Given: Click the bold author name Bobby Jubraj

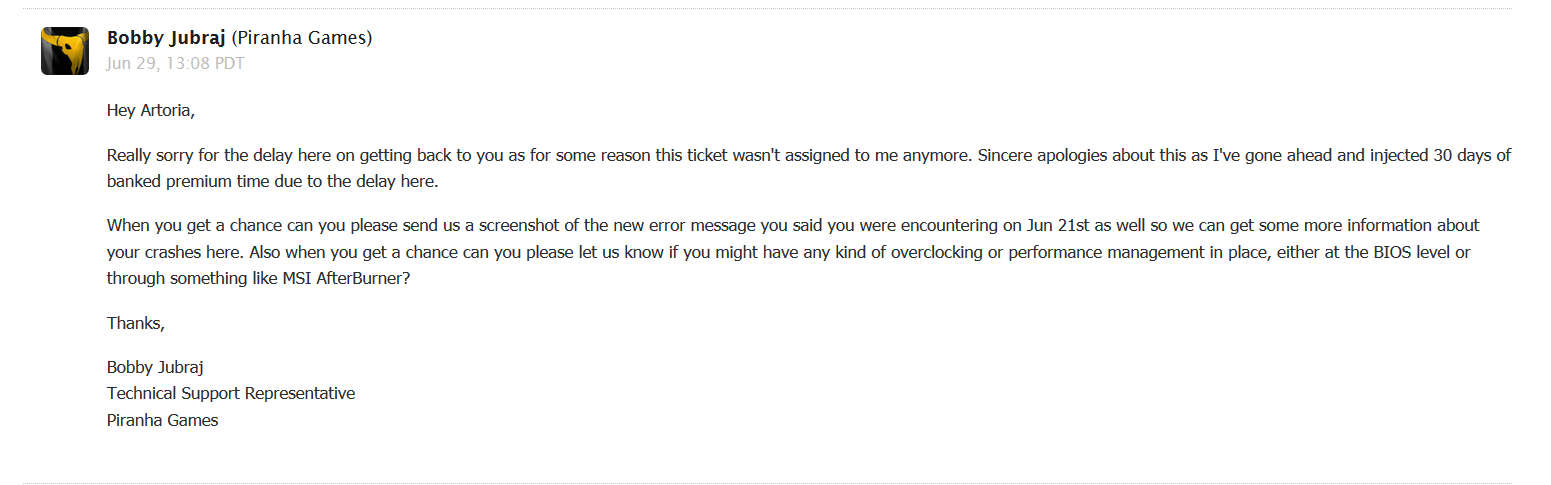Looking at the screenshot, I should [166, 38].
